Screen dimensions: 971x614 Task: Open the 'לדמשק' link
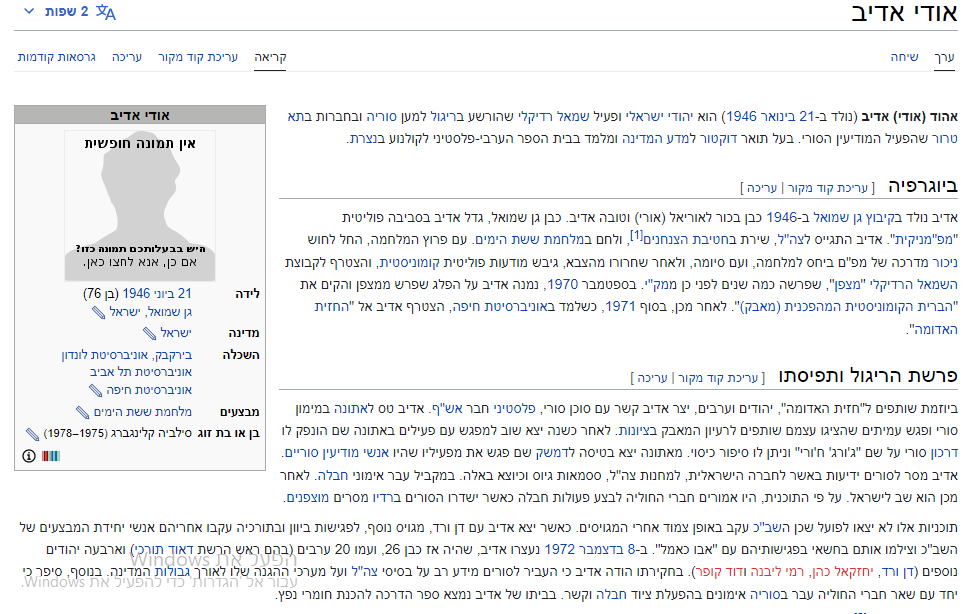tap(555, 453)
